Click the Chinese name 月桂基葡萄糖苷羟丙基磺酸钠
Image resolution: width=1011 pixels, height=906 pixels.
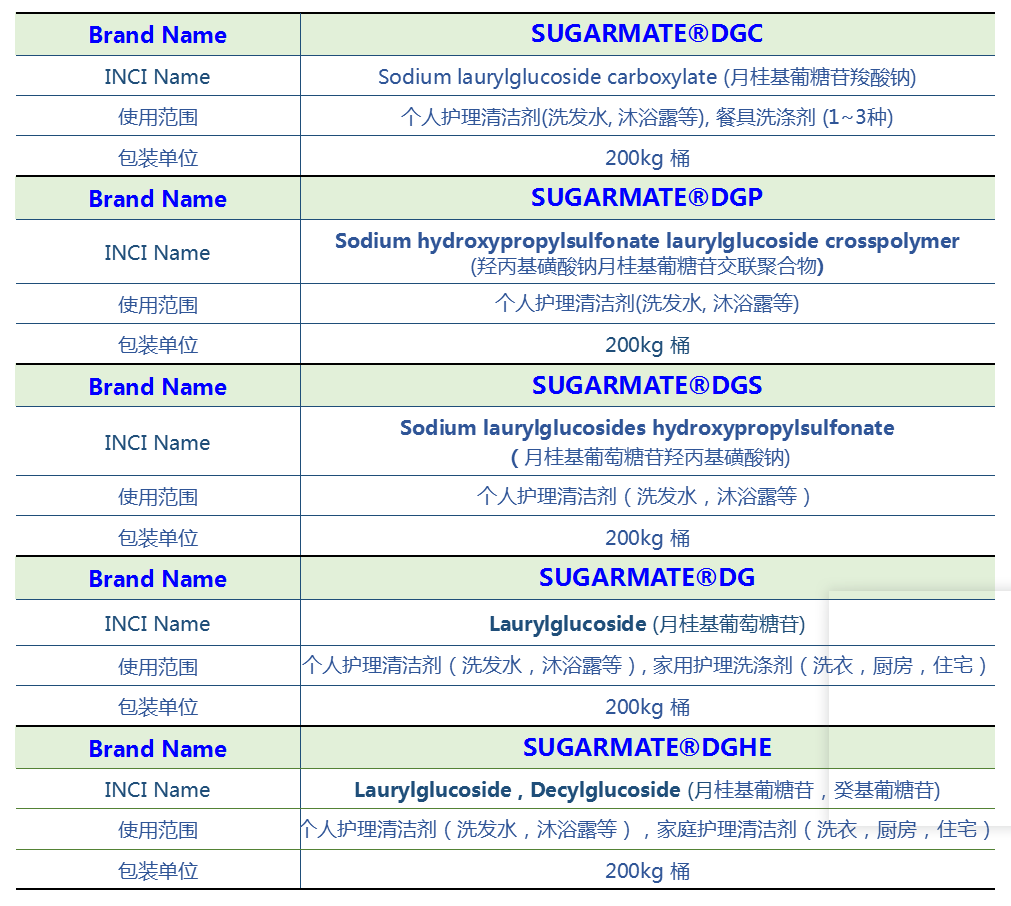pyautogui.click(x=650, y=457)
